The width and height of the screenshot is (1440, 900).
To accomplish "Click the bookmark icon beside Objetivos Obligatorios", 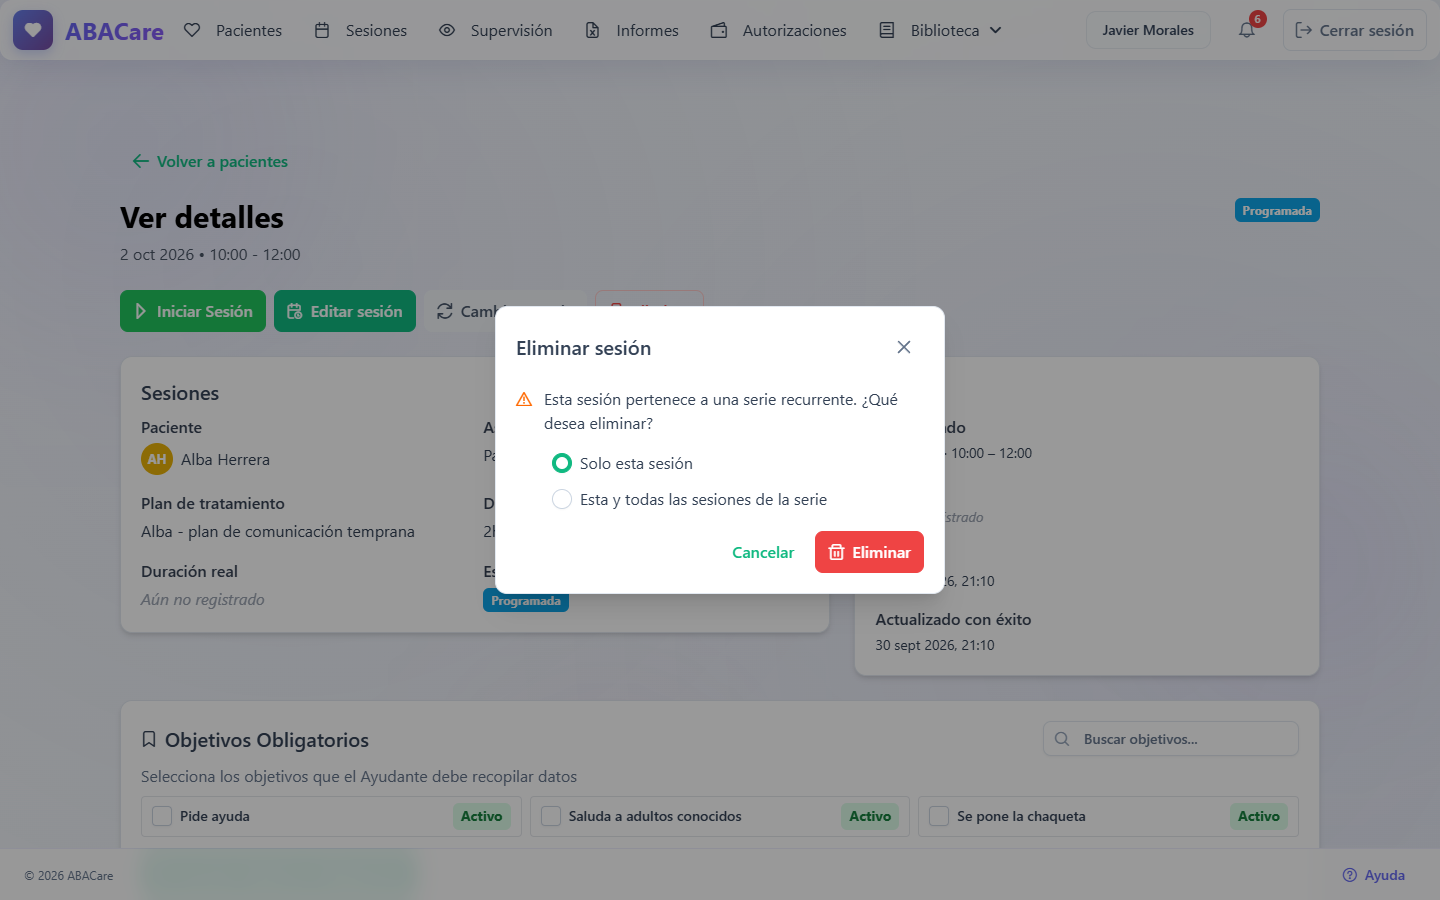I will pos(149,739).
